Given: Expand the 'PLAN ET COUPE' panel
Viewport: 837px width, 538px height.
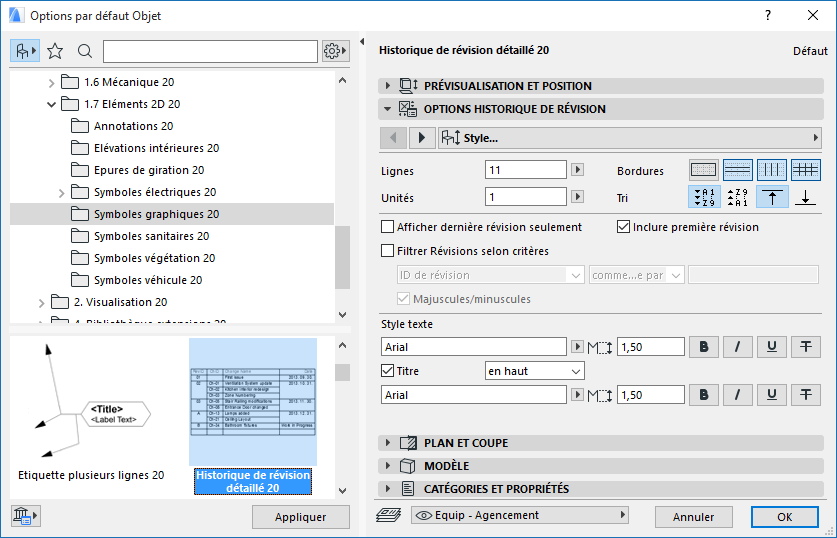Looking at the screenshot, I should click(466, 443).
